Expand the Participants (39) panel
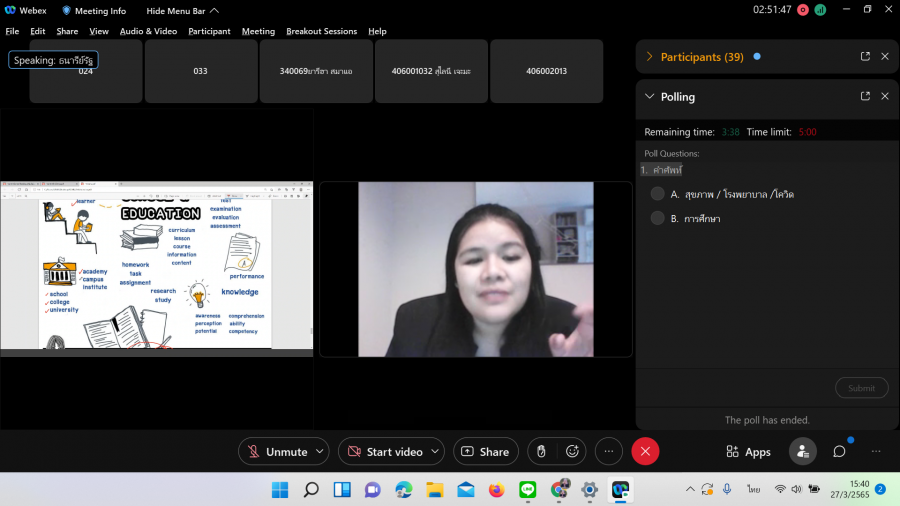The width and height of the screenshot is (900, 506). coord(650,57)
